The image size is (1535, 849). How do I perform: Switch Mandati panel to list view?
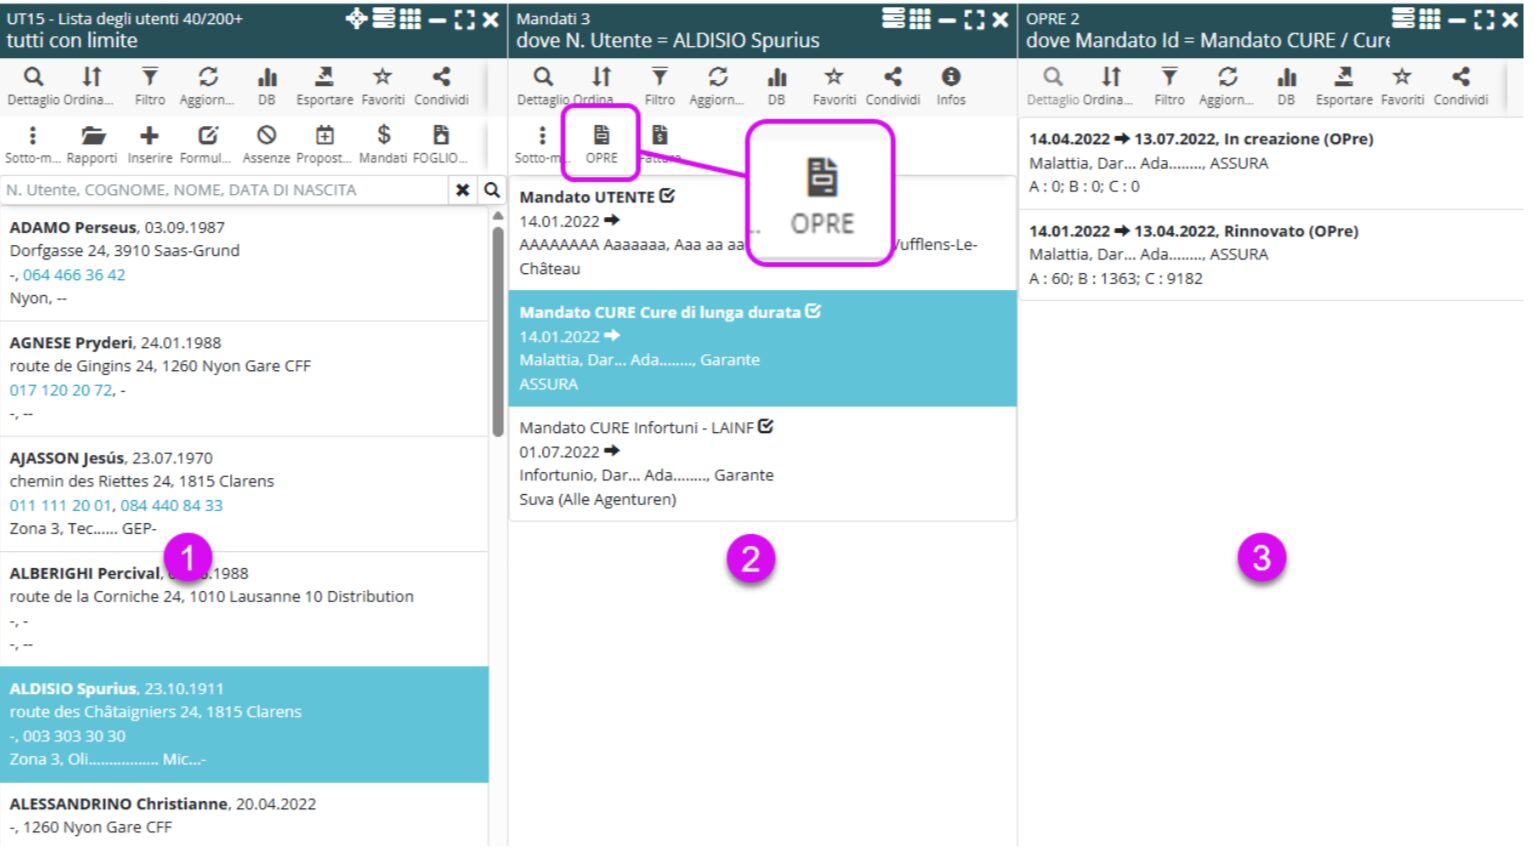[x=893, y=19]
